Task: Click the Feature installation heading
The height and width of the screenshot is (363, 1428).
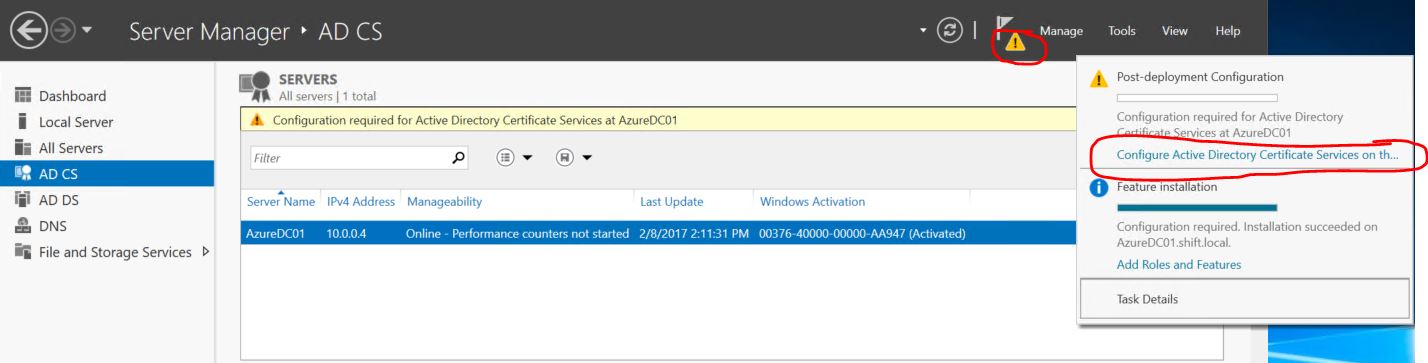Action: pos(1167,187)
